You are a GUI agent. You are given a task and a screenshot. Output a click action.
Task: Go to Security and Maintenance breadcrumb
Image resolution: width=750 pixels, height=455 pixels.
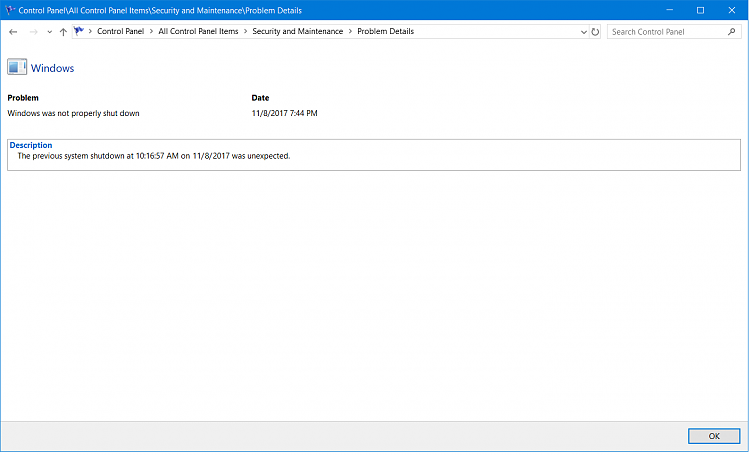point(298,31)
